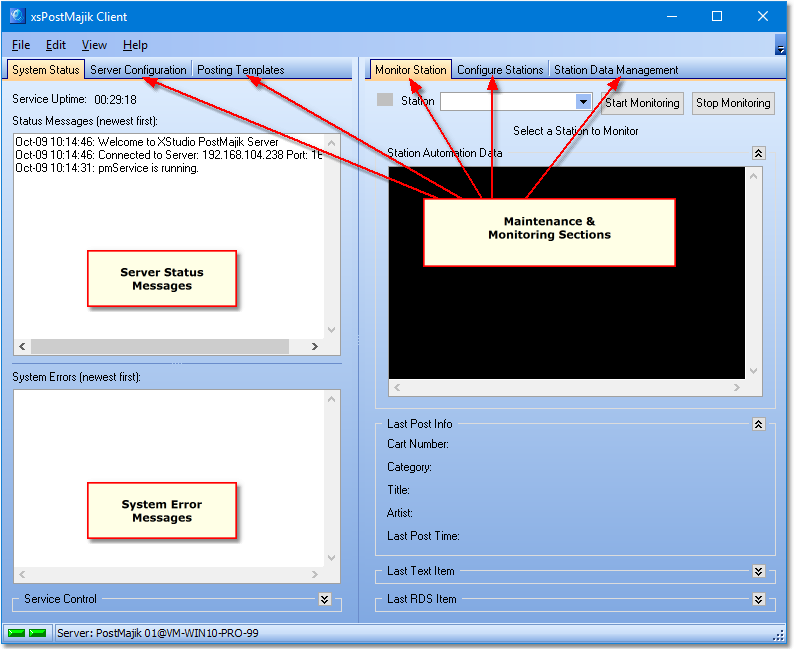
Task: Collapse the Station Automation Data section
Action: pyautogui.click(x=758, y=153)
